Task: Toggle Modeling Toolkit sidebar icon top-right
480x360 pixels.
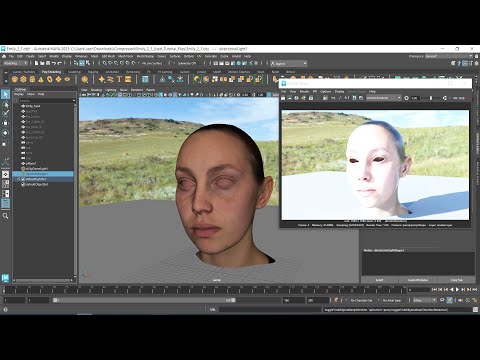Action: [453, 63]
